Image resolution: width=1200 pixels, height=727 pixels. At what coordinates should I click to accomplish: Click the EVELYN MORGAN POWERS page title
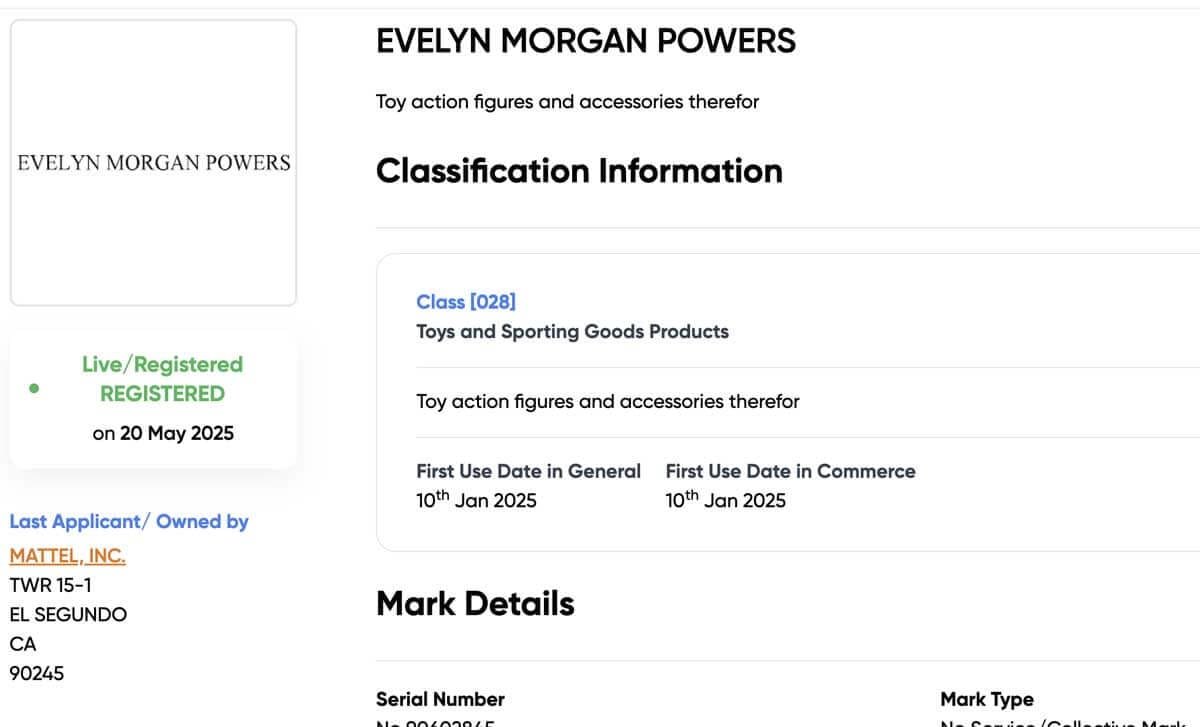pos(586,41)
